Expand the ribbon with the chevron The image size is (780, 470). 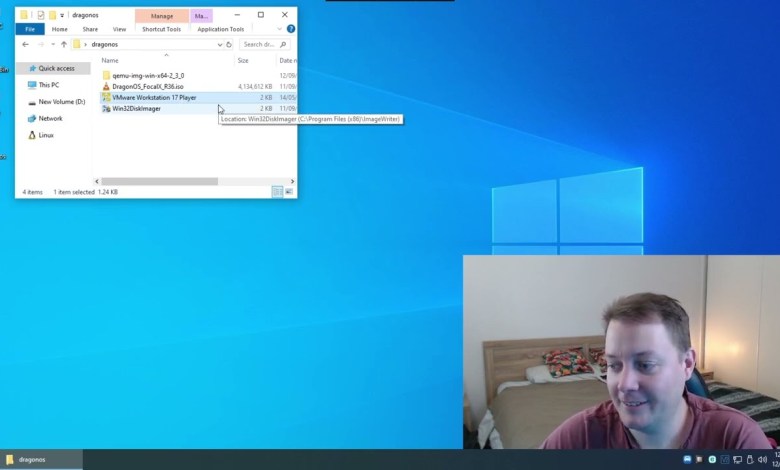coord(279,29)
